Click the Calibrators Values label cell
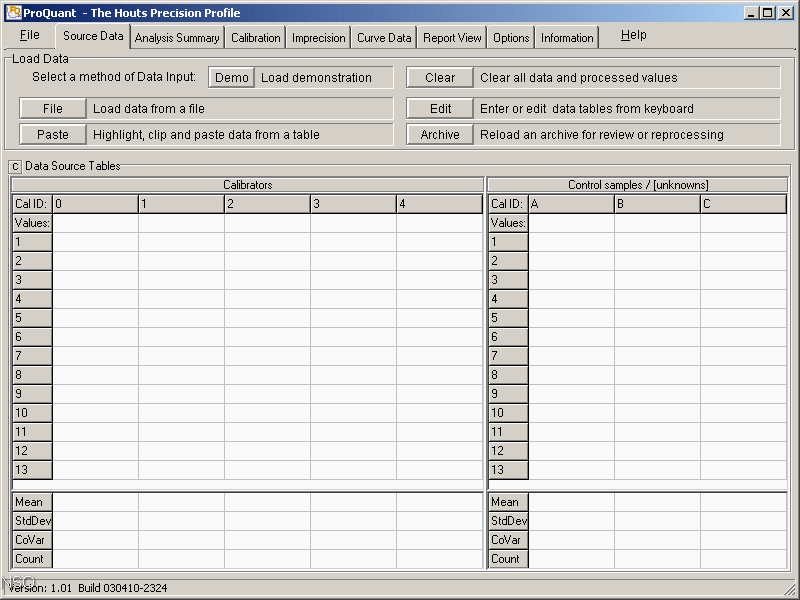The width and height of the screenshot is (800, 600). [x=32, y=223]
